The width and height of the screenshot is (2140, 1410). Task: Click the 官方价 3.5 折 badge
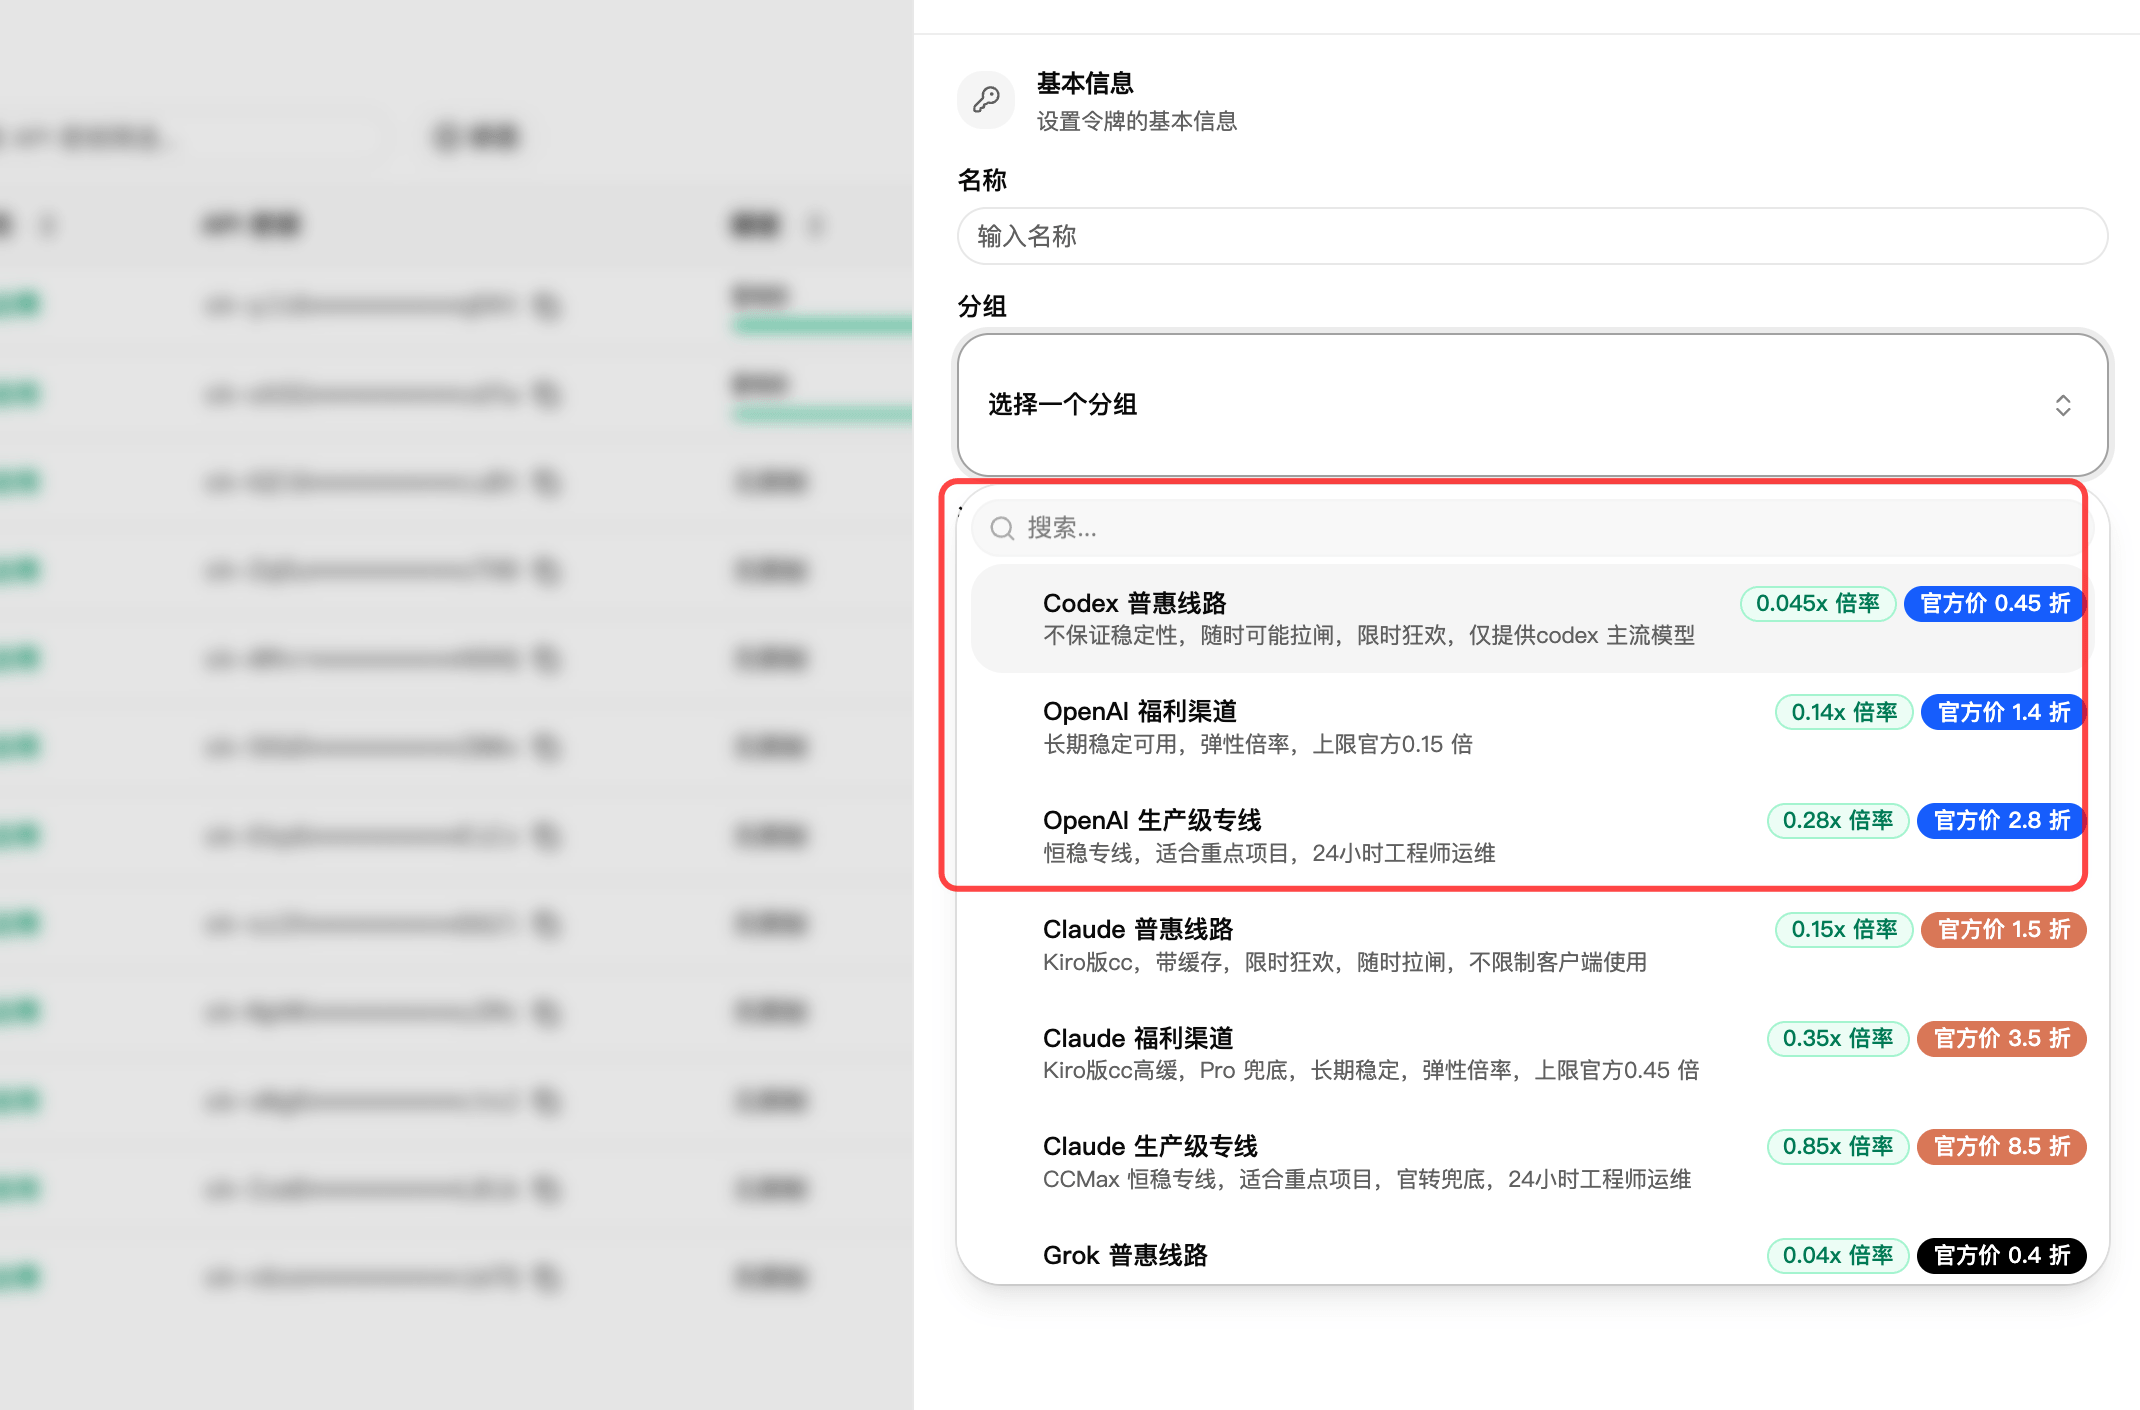pyautogui.click(x=2002, y=1039)
